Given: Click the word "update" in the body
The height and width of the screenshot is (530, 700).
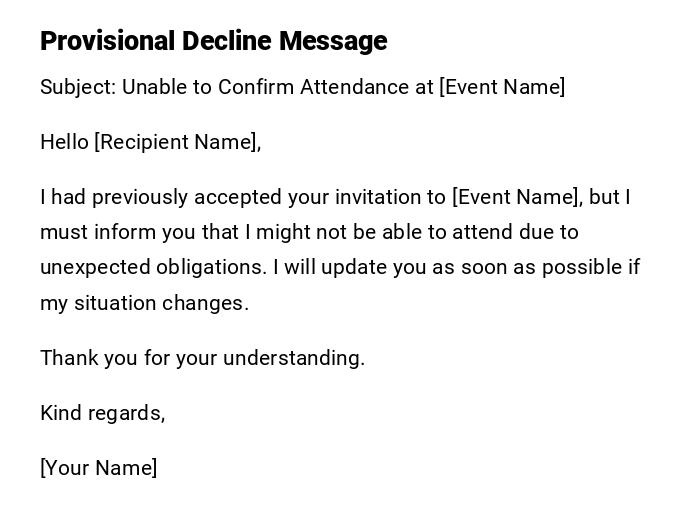Looking at the screenshot, I should point(347,267).
